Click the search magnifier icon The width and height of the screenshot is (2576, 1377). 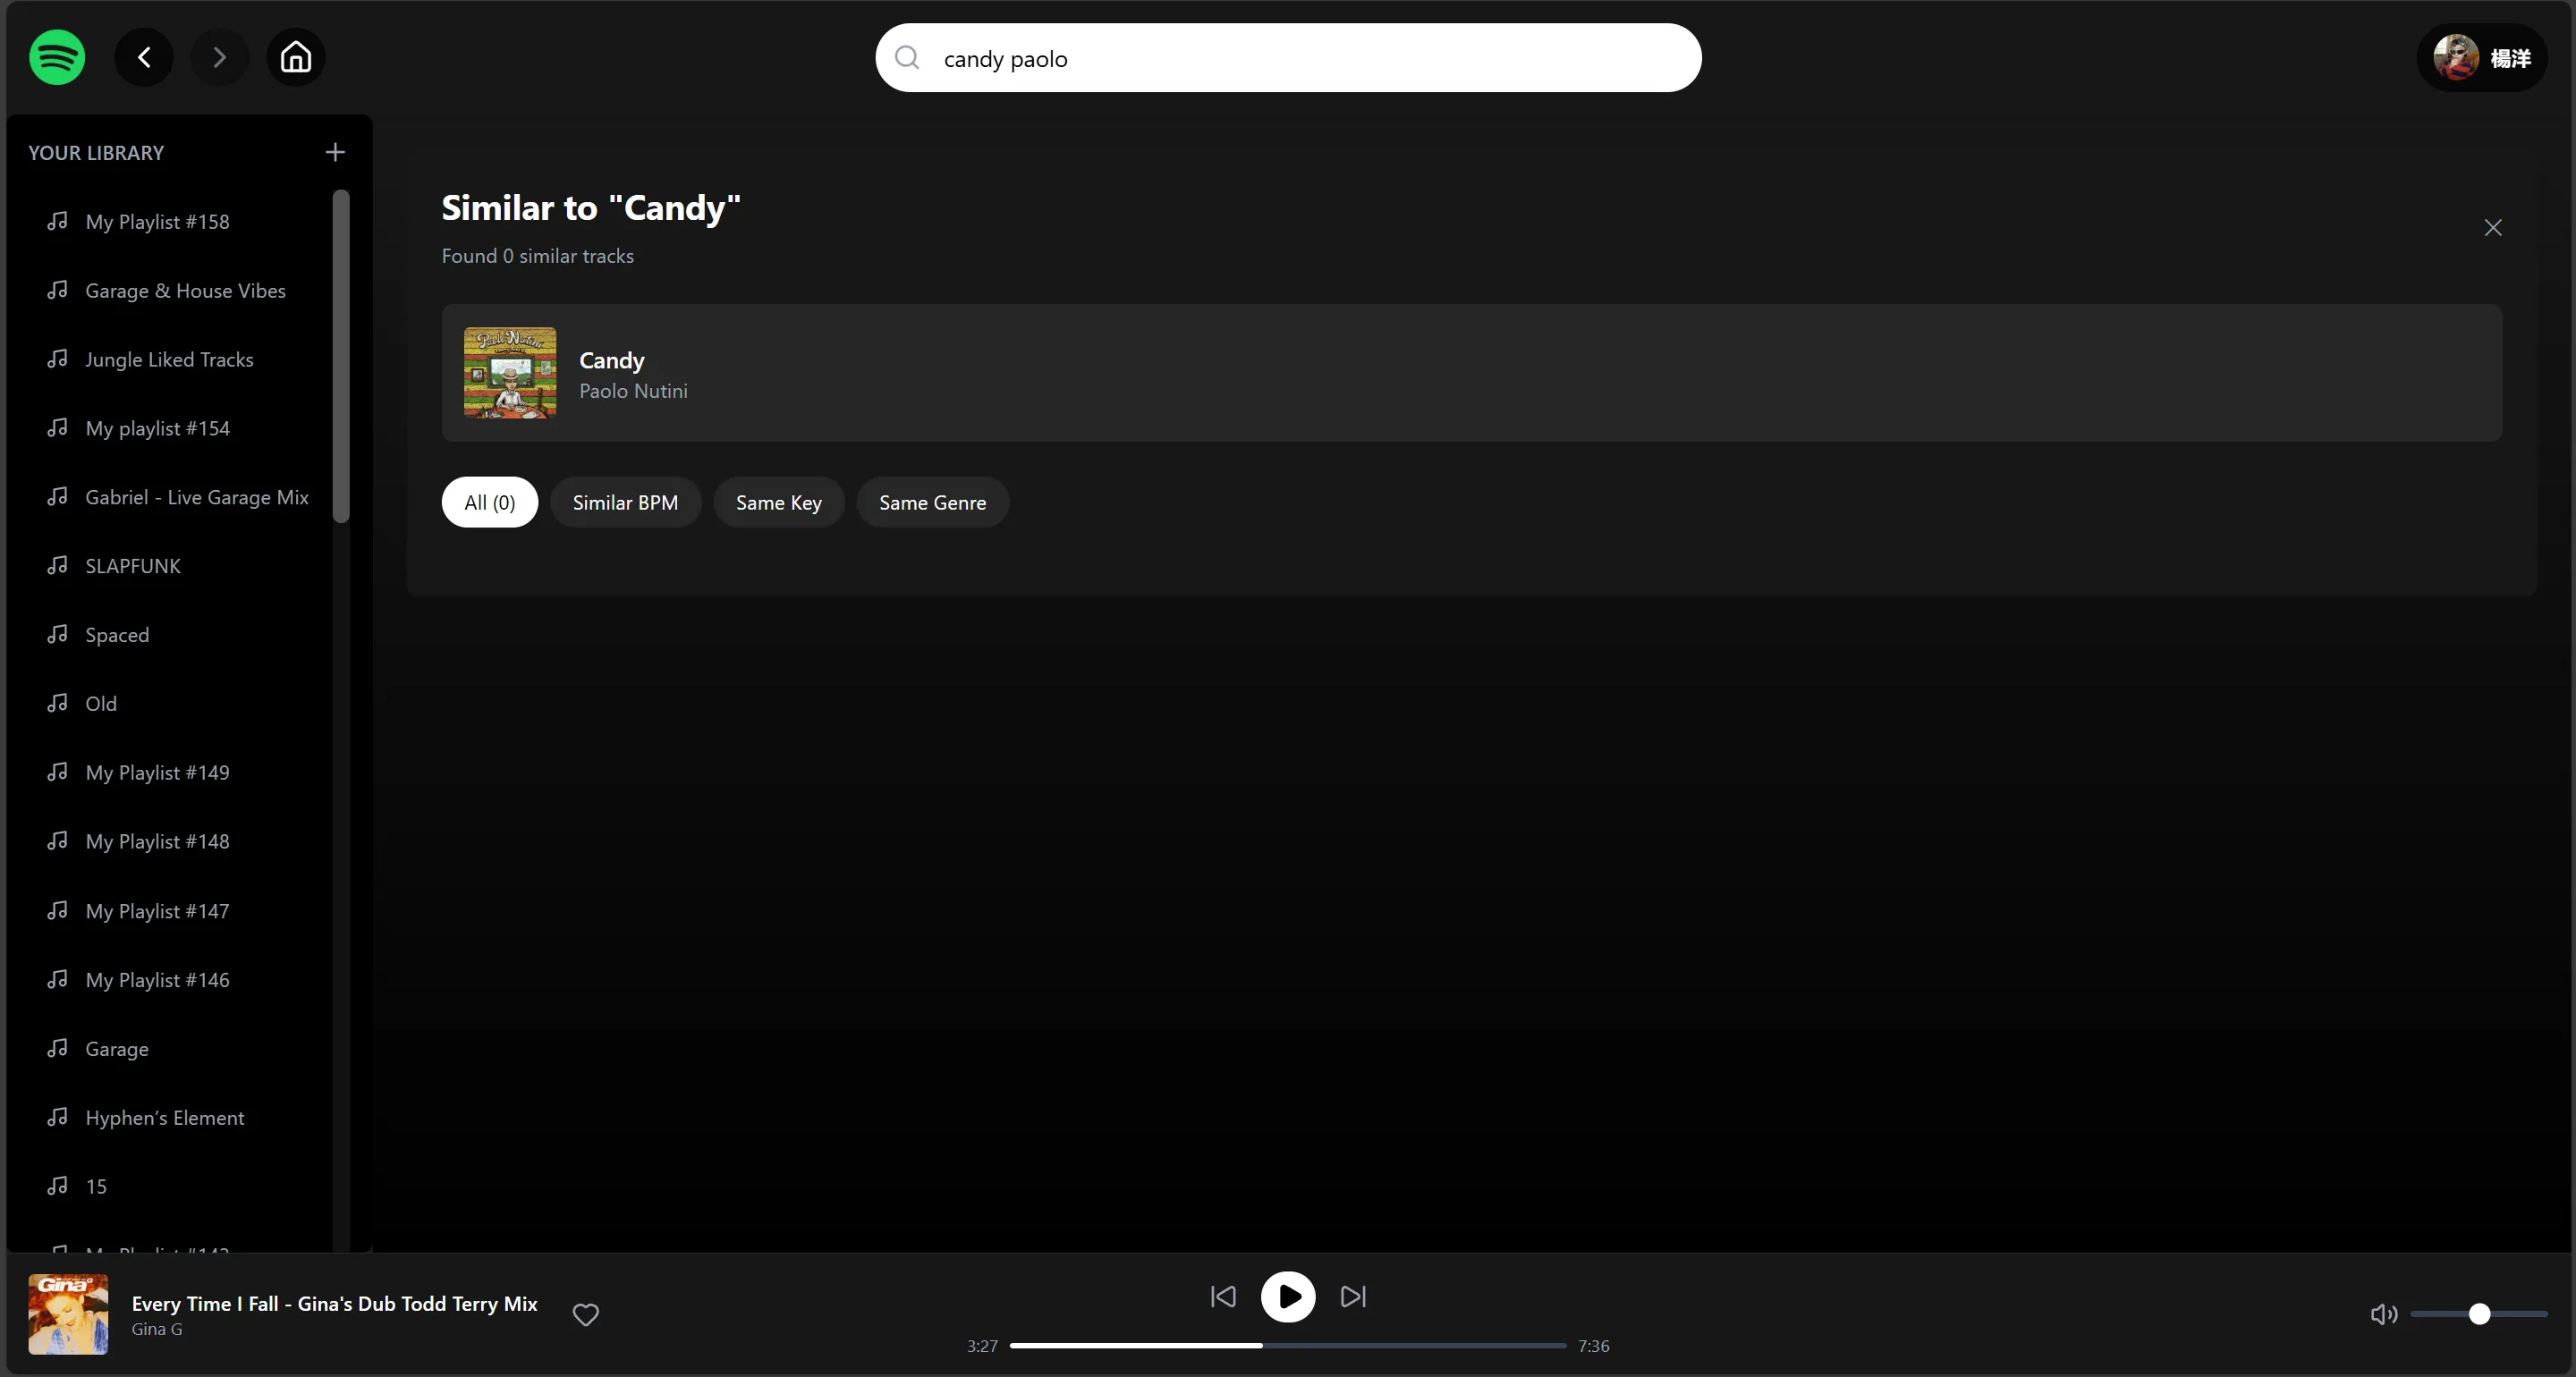(x=907, y=58)
